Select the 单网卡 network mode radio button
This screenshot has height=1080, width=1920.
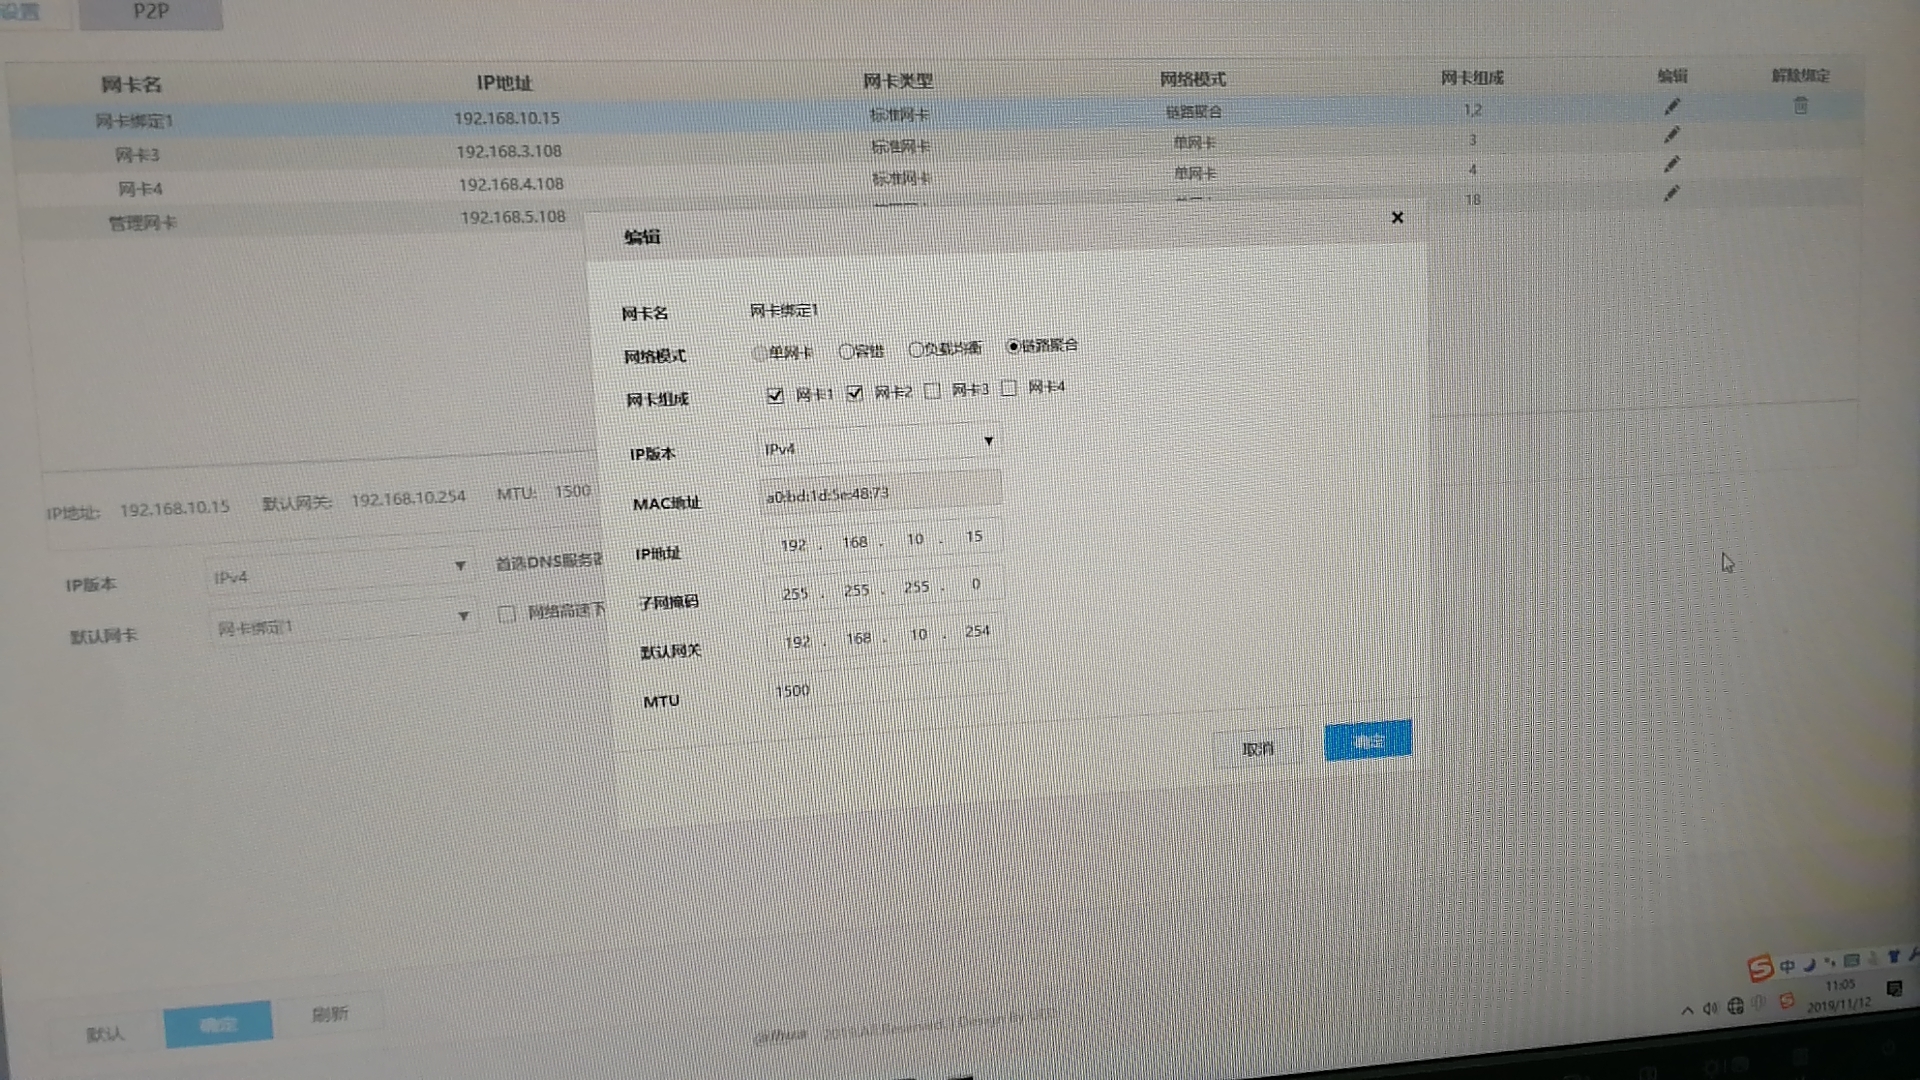click(x=760, y=353)
